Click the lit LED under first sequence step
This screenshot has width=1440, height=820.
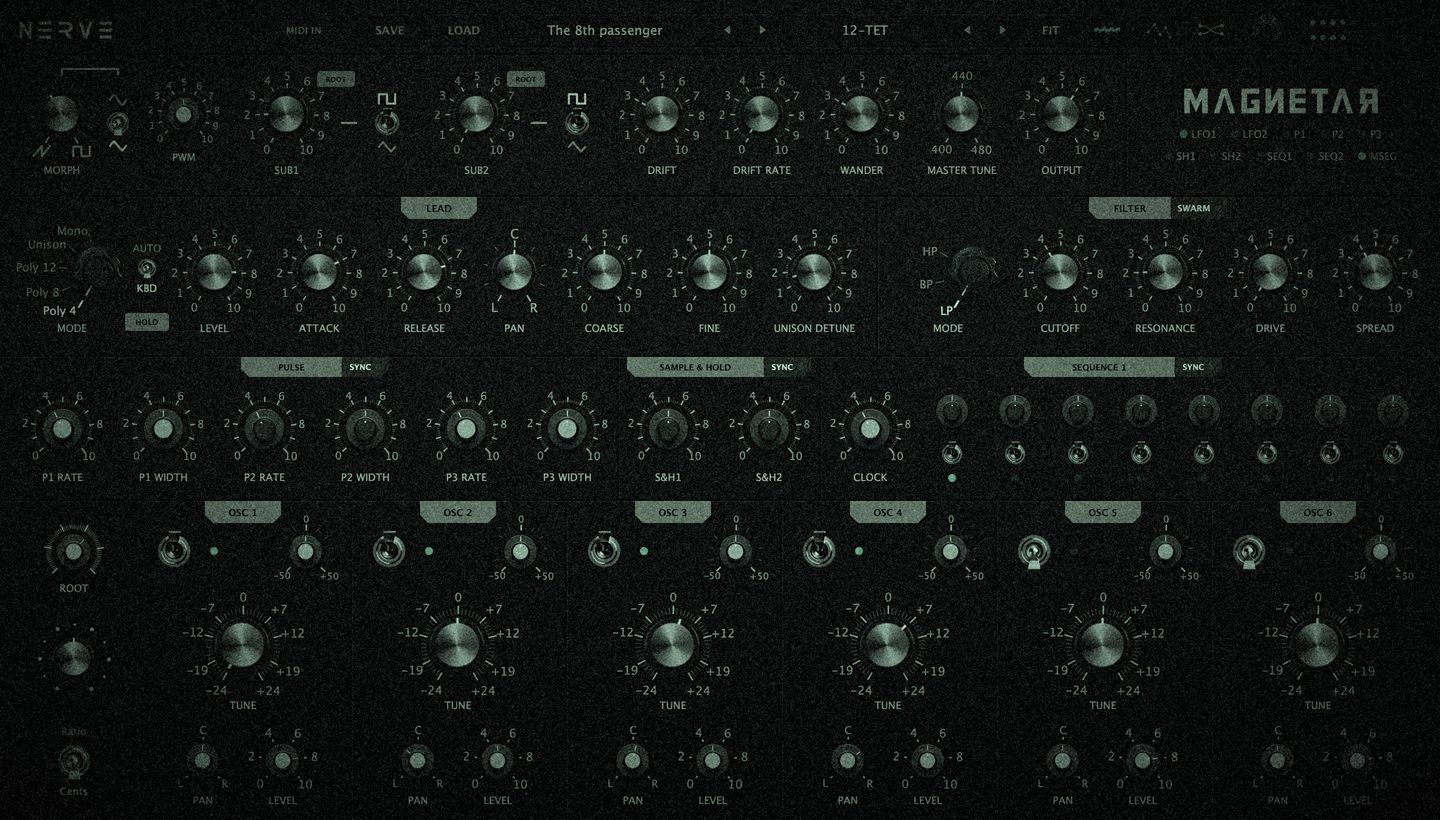[x=952, y=478]
